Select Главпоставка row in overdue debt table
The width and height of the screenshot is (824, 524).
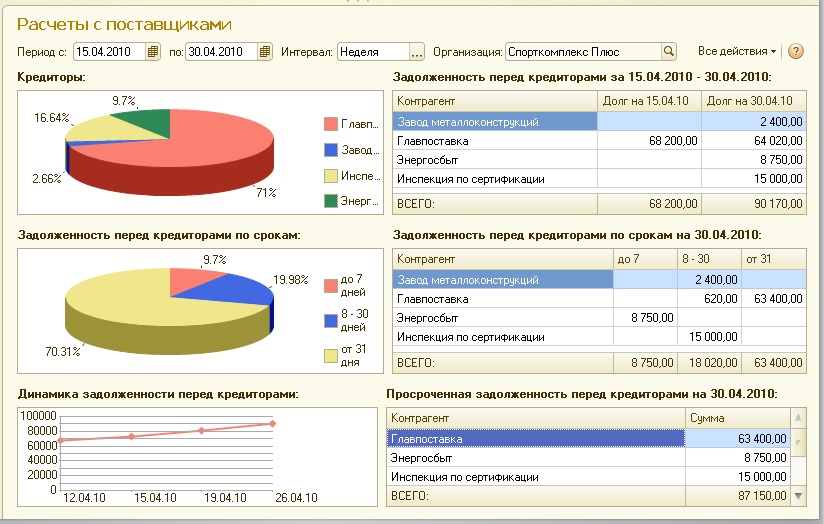pos(588,439)
